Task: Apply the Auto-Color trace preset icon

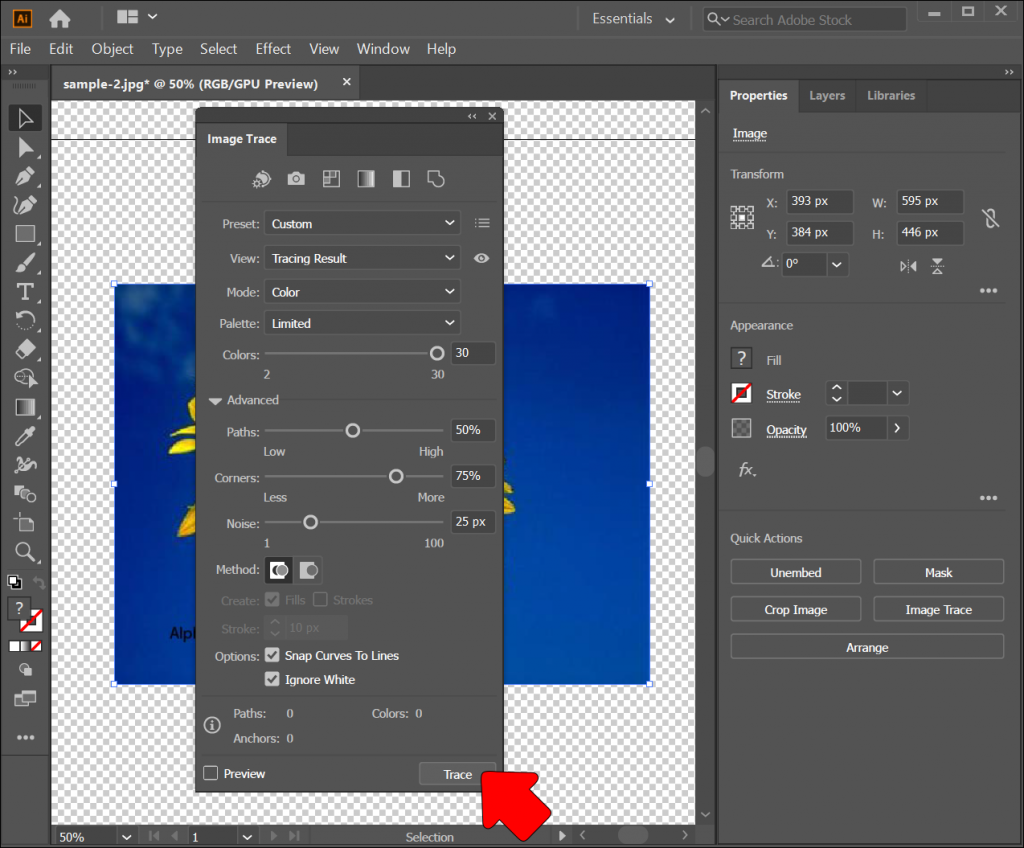Action: (x=260, y=178)
